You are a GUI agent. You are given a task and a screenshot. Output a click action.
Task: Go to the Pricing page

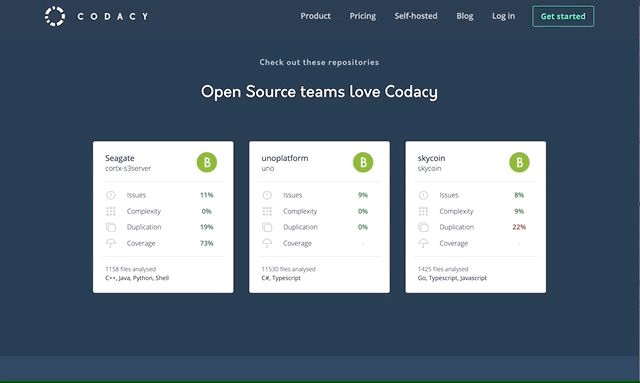[x=362, y=16]
